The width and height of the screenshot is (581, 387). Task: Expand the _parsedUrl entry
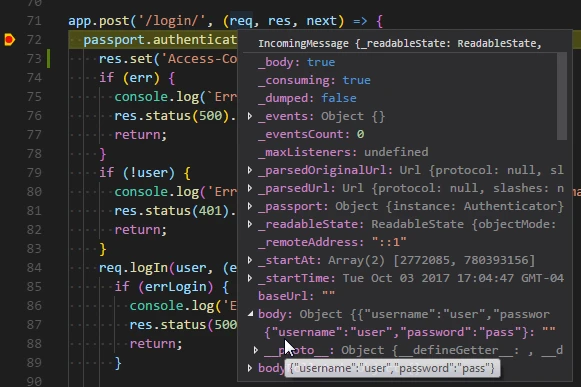click(x=250, y=188)
